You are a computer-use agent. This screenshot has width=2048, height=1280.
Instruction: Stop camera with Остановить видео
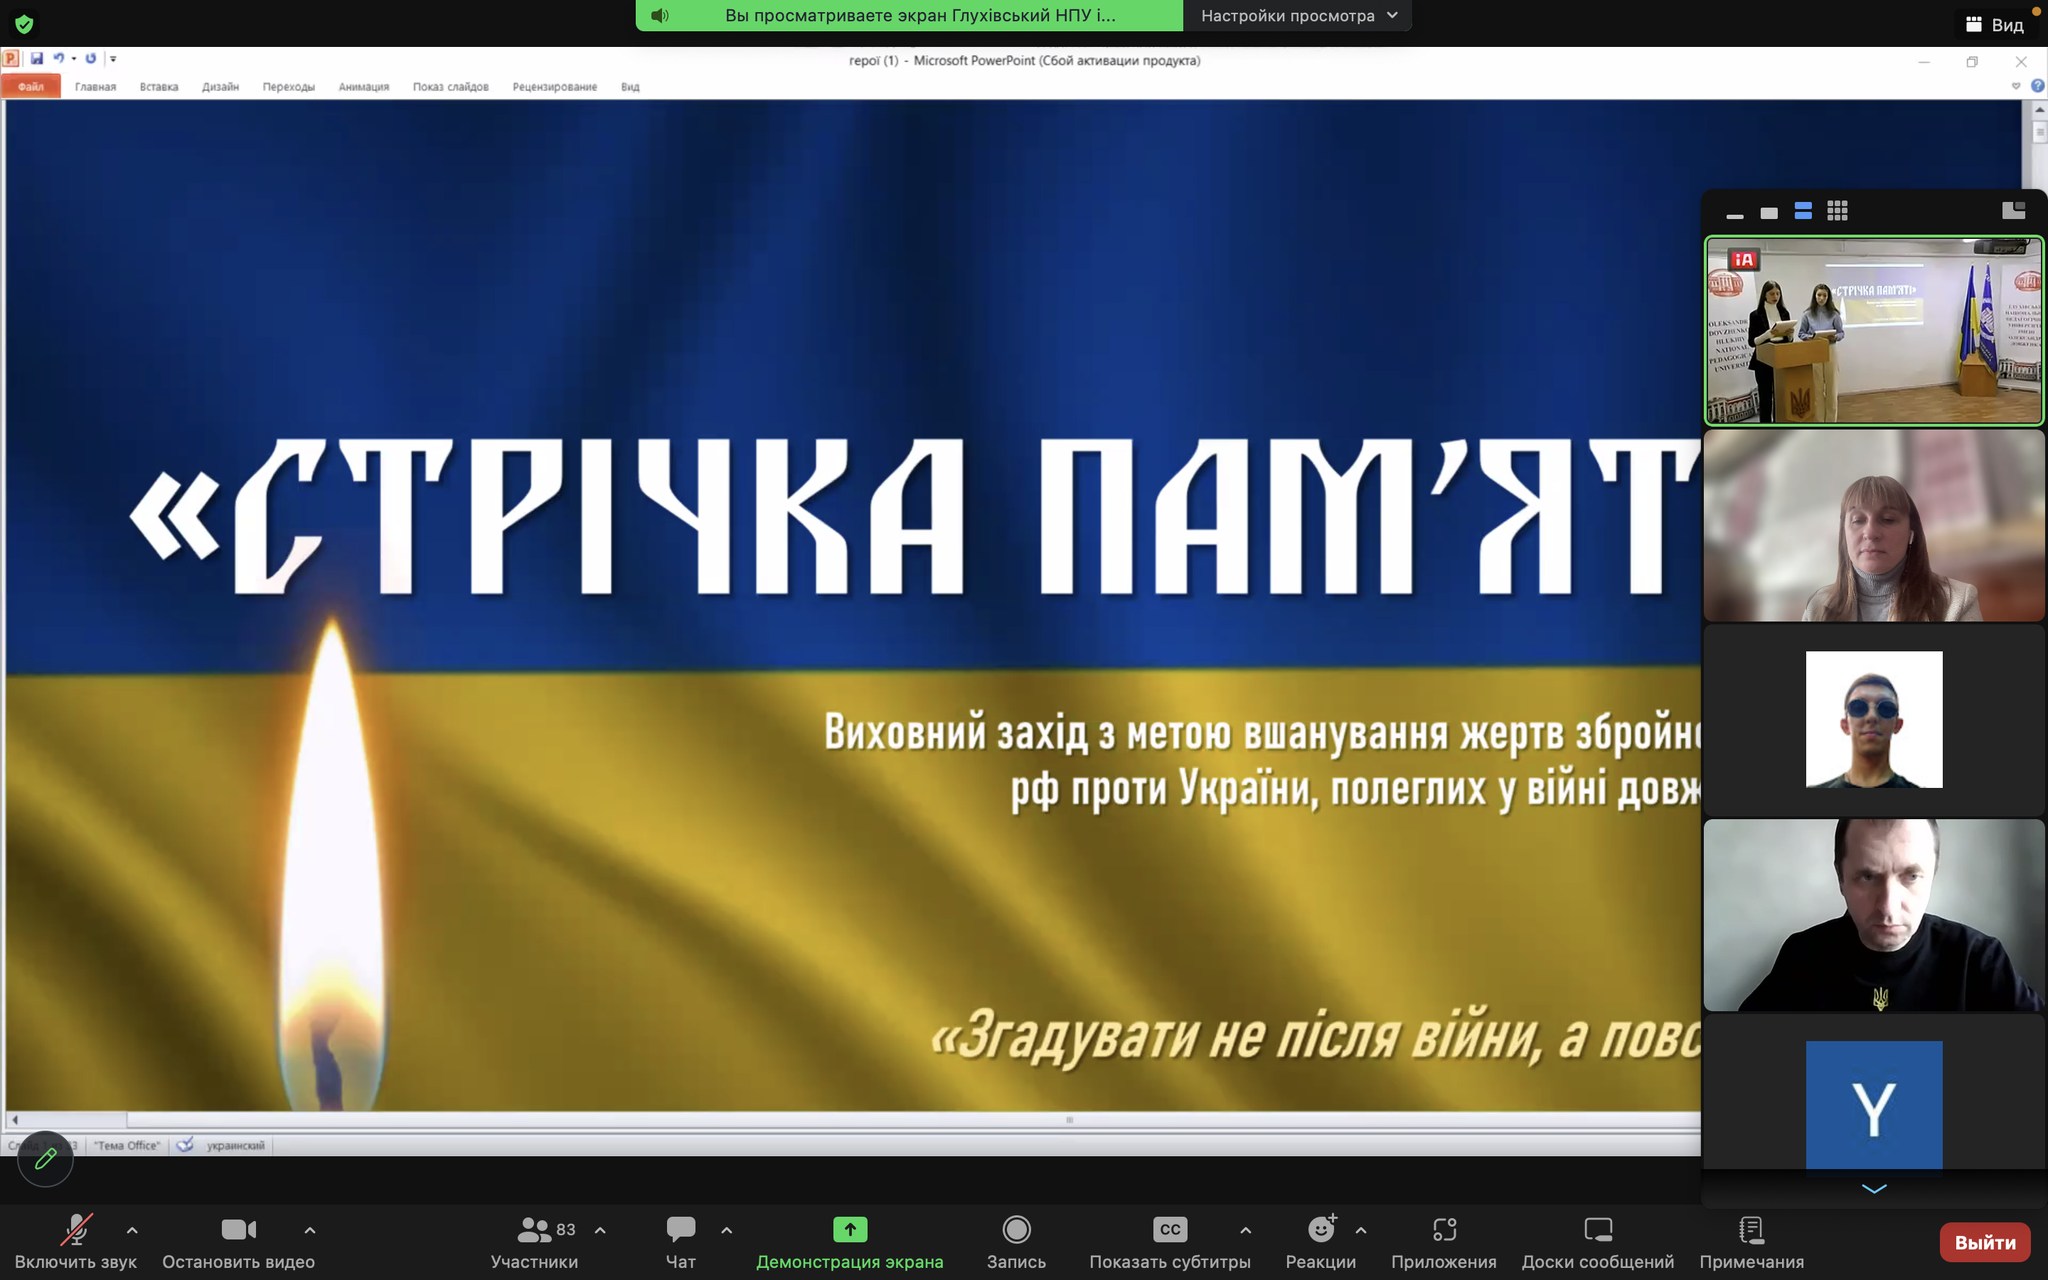(238, 1243)
